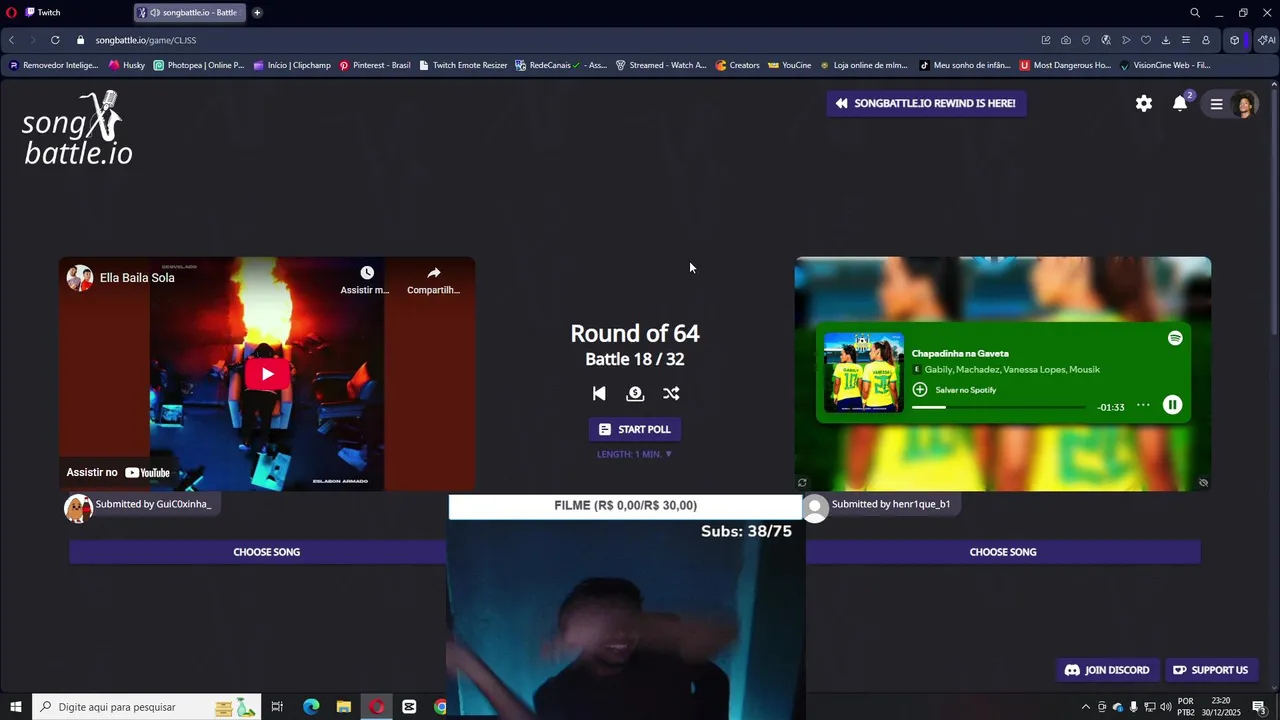Open the hamburger menu beside avatar

tap(1216, 104)
